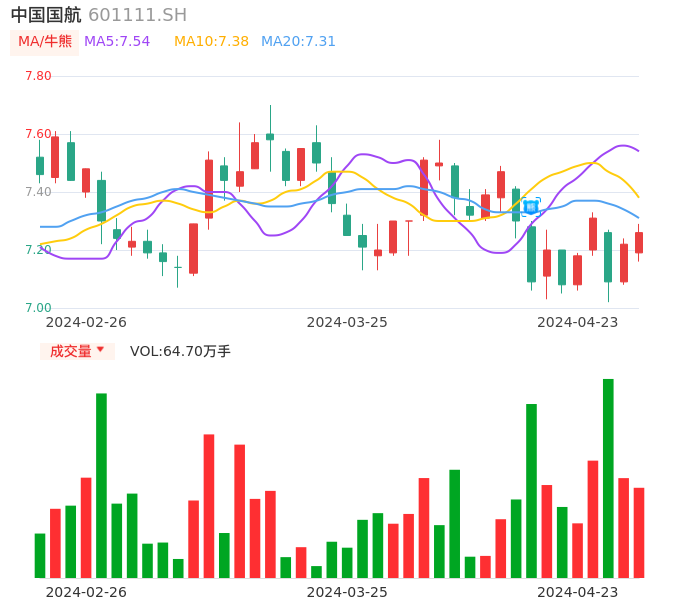
Task: Select 2024-03-25 on the price chart axis
Action: click(x=347, y=322)
